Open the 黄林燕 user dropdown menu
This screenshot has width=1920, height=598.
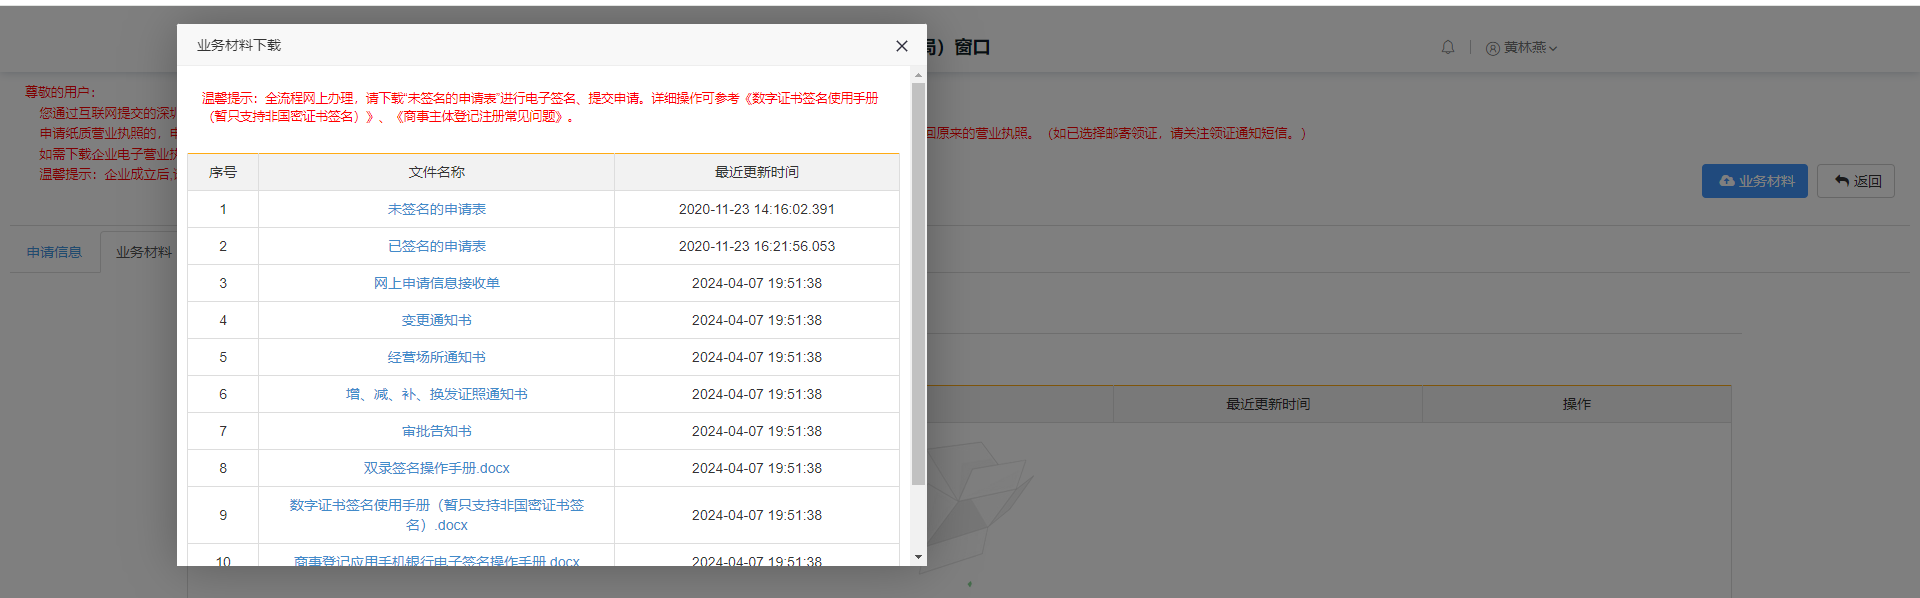(x=1522, y=48)
